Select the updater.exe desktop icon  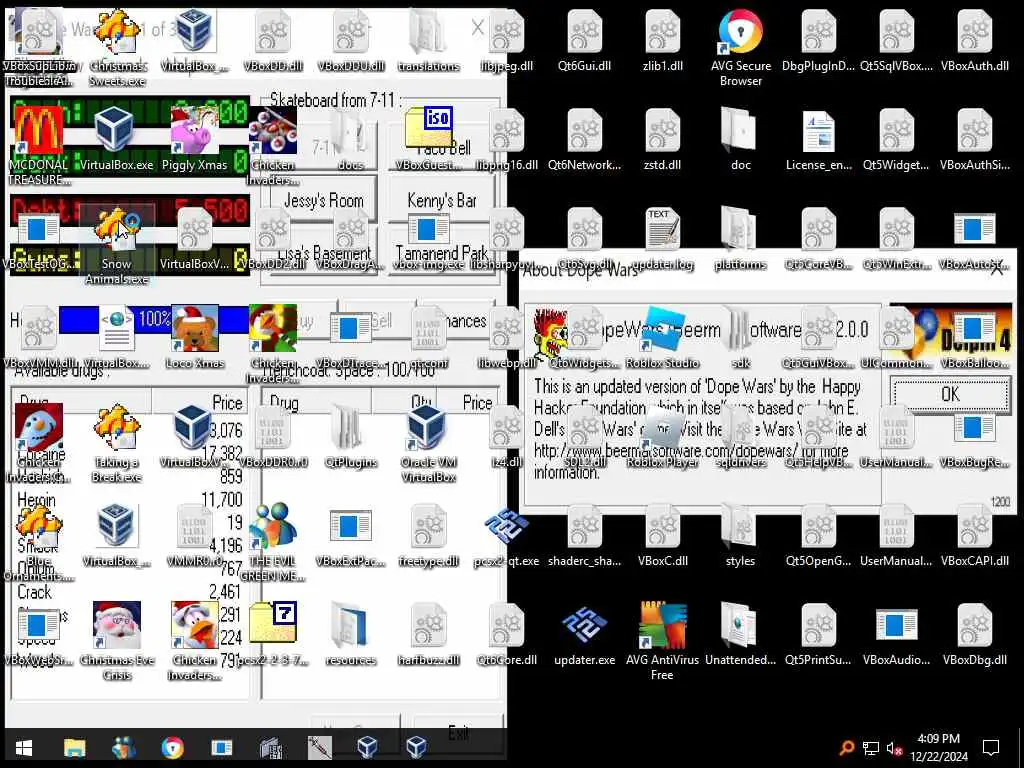click(584, 633)
